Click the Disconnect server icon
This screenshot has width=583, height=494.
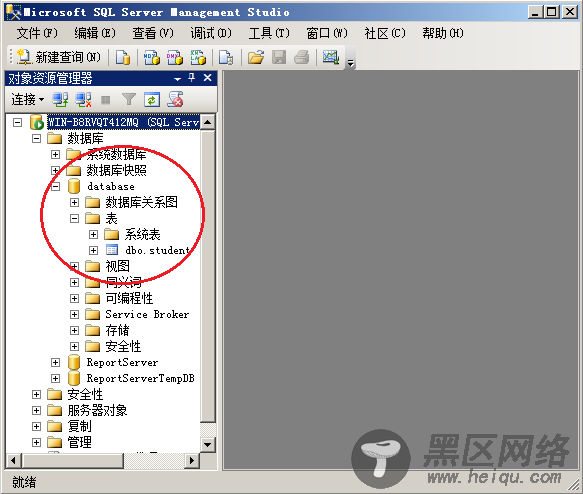(x=83, y=100)
